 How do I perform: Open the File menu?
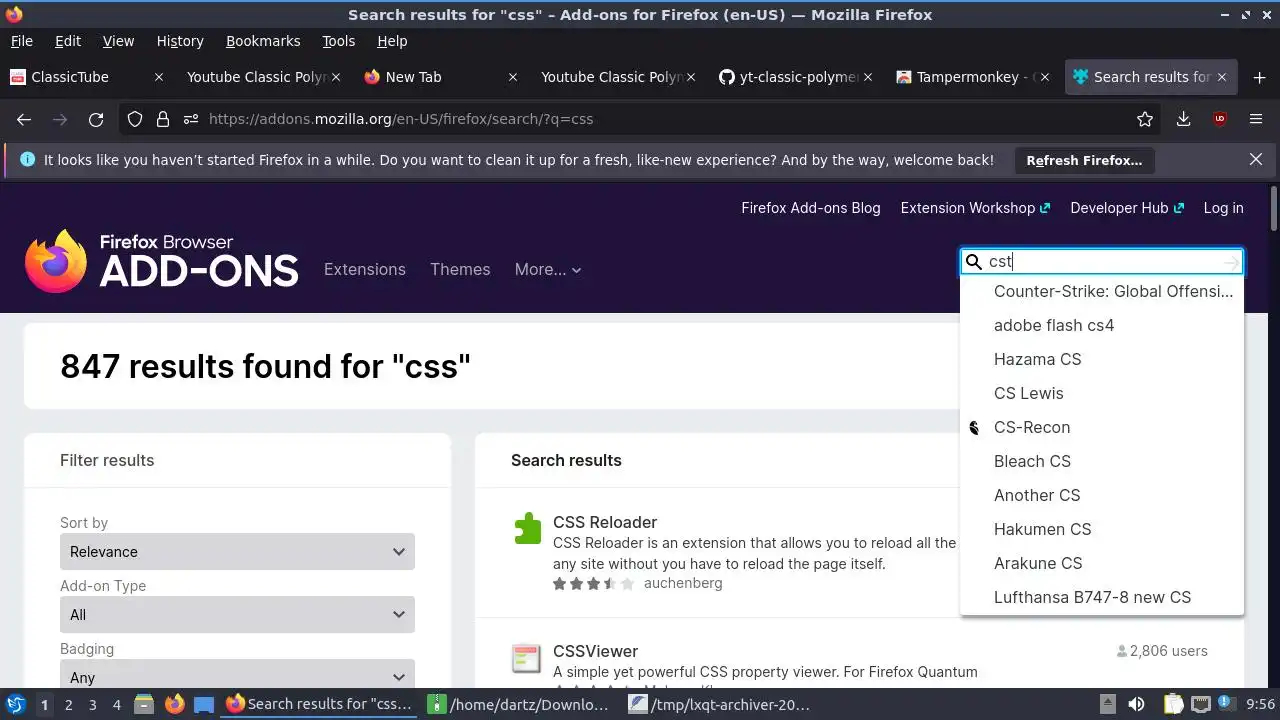[21, 41]
